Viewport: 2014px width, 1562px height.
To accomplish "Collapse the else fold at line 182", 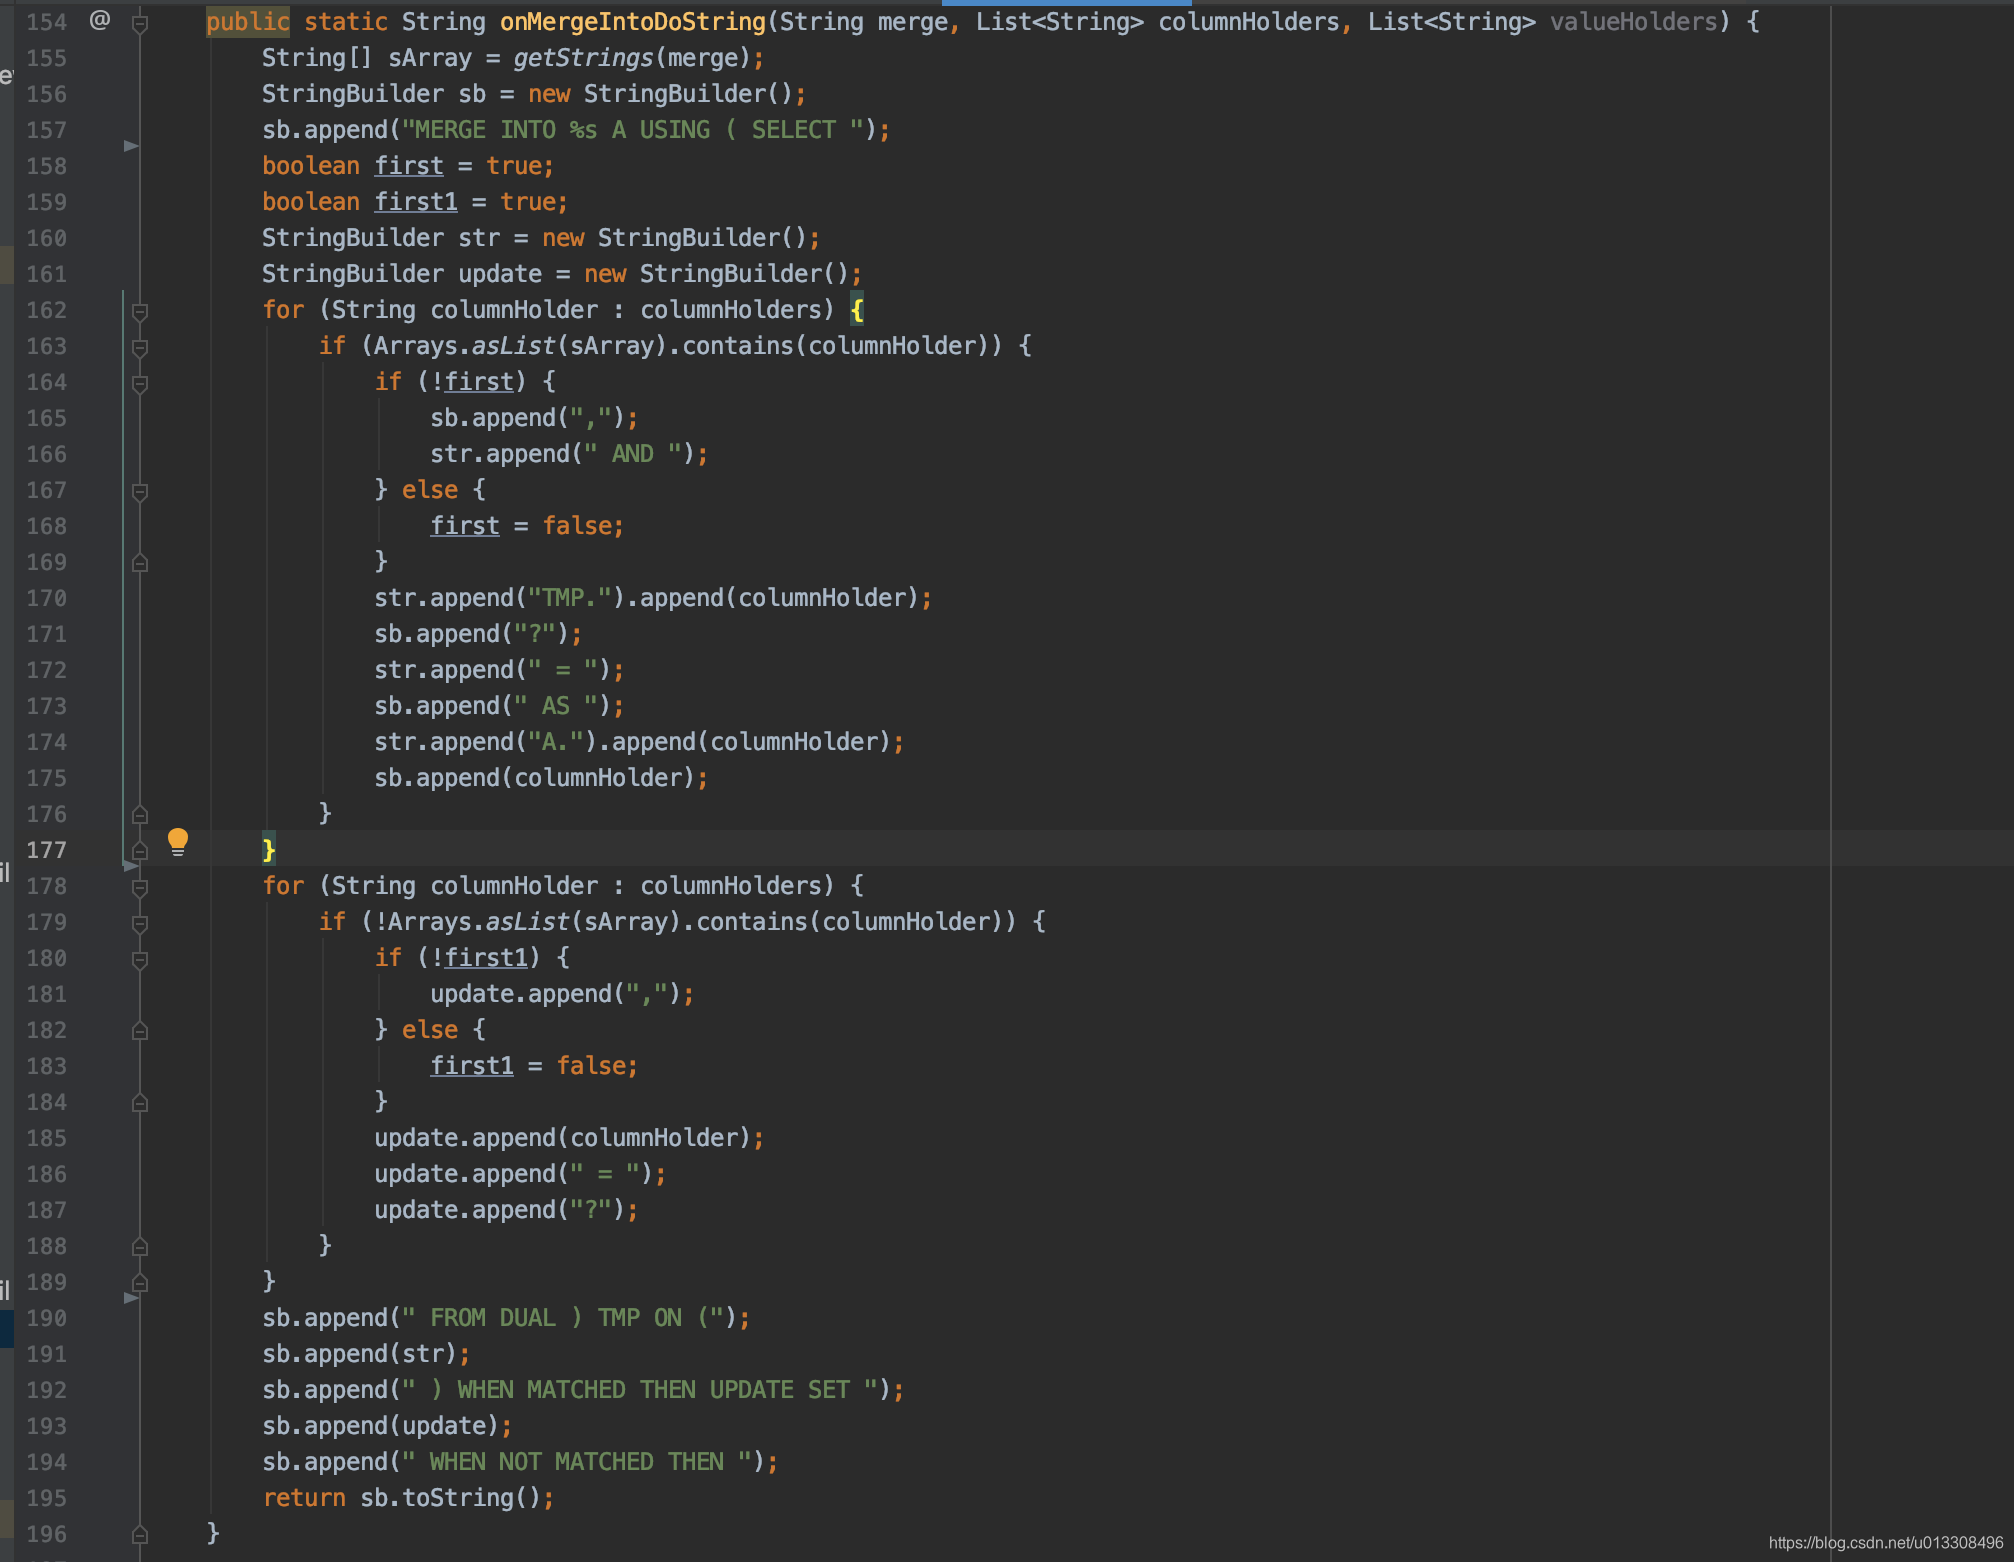I will 140,1031.
